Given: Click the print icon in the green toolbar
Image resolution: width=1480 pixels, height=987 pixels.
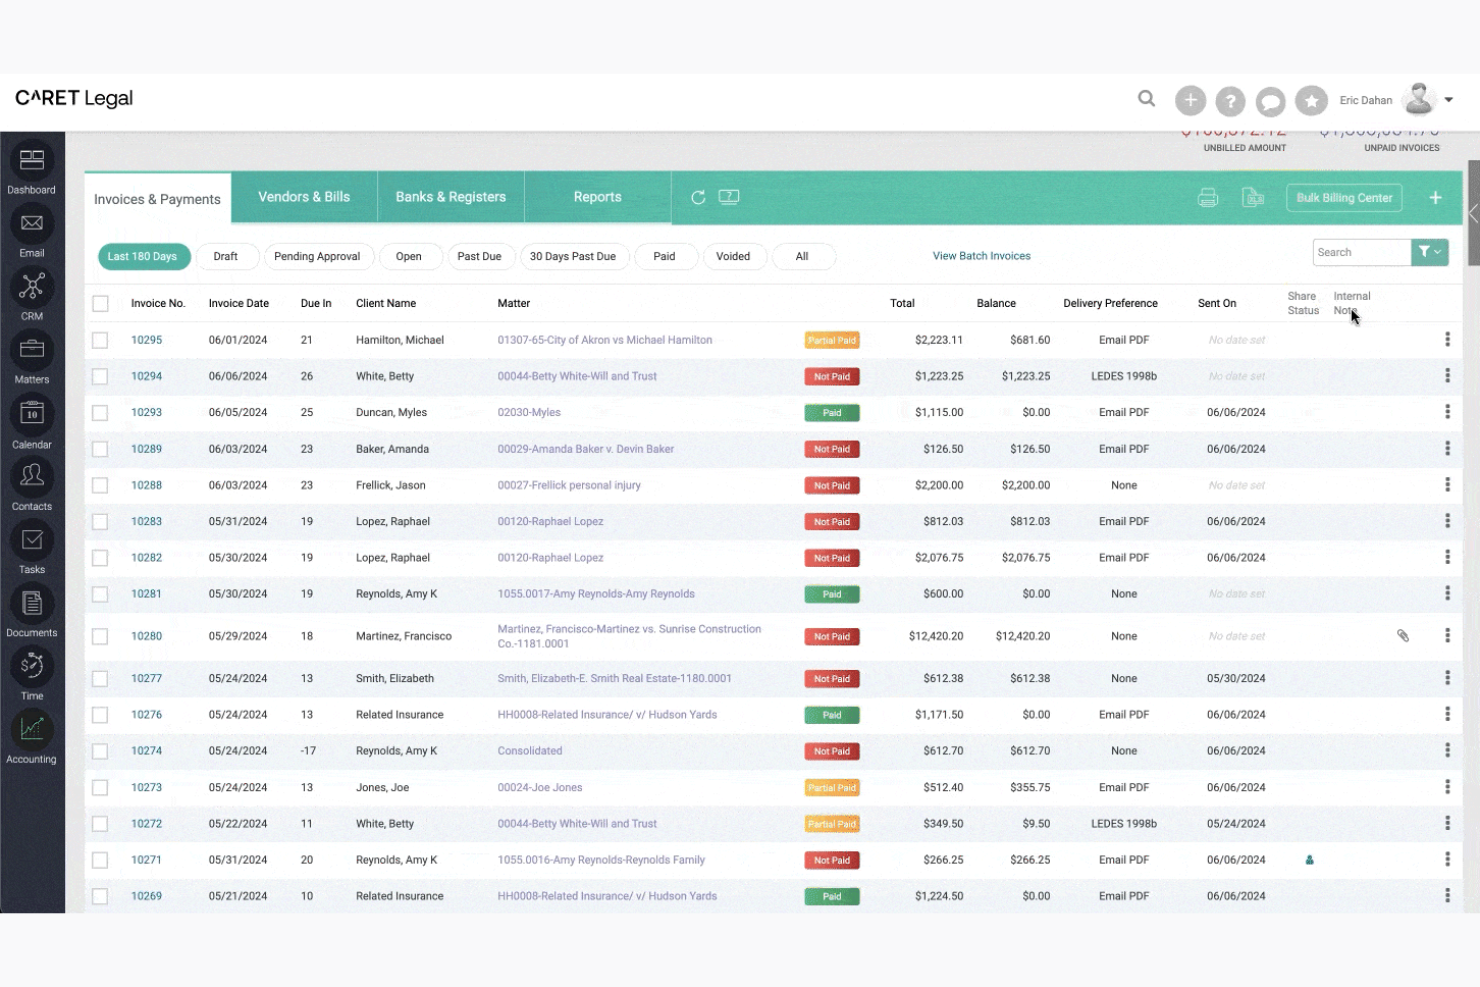Looking at the screenshot, I should (x=1208, y=197).
